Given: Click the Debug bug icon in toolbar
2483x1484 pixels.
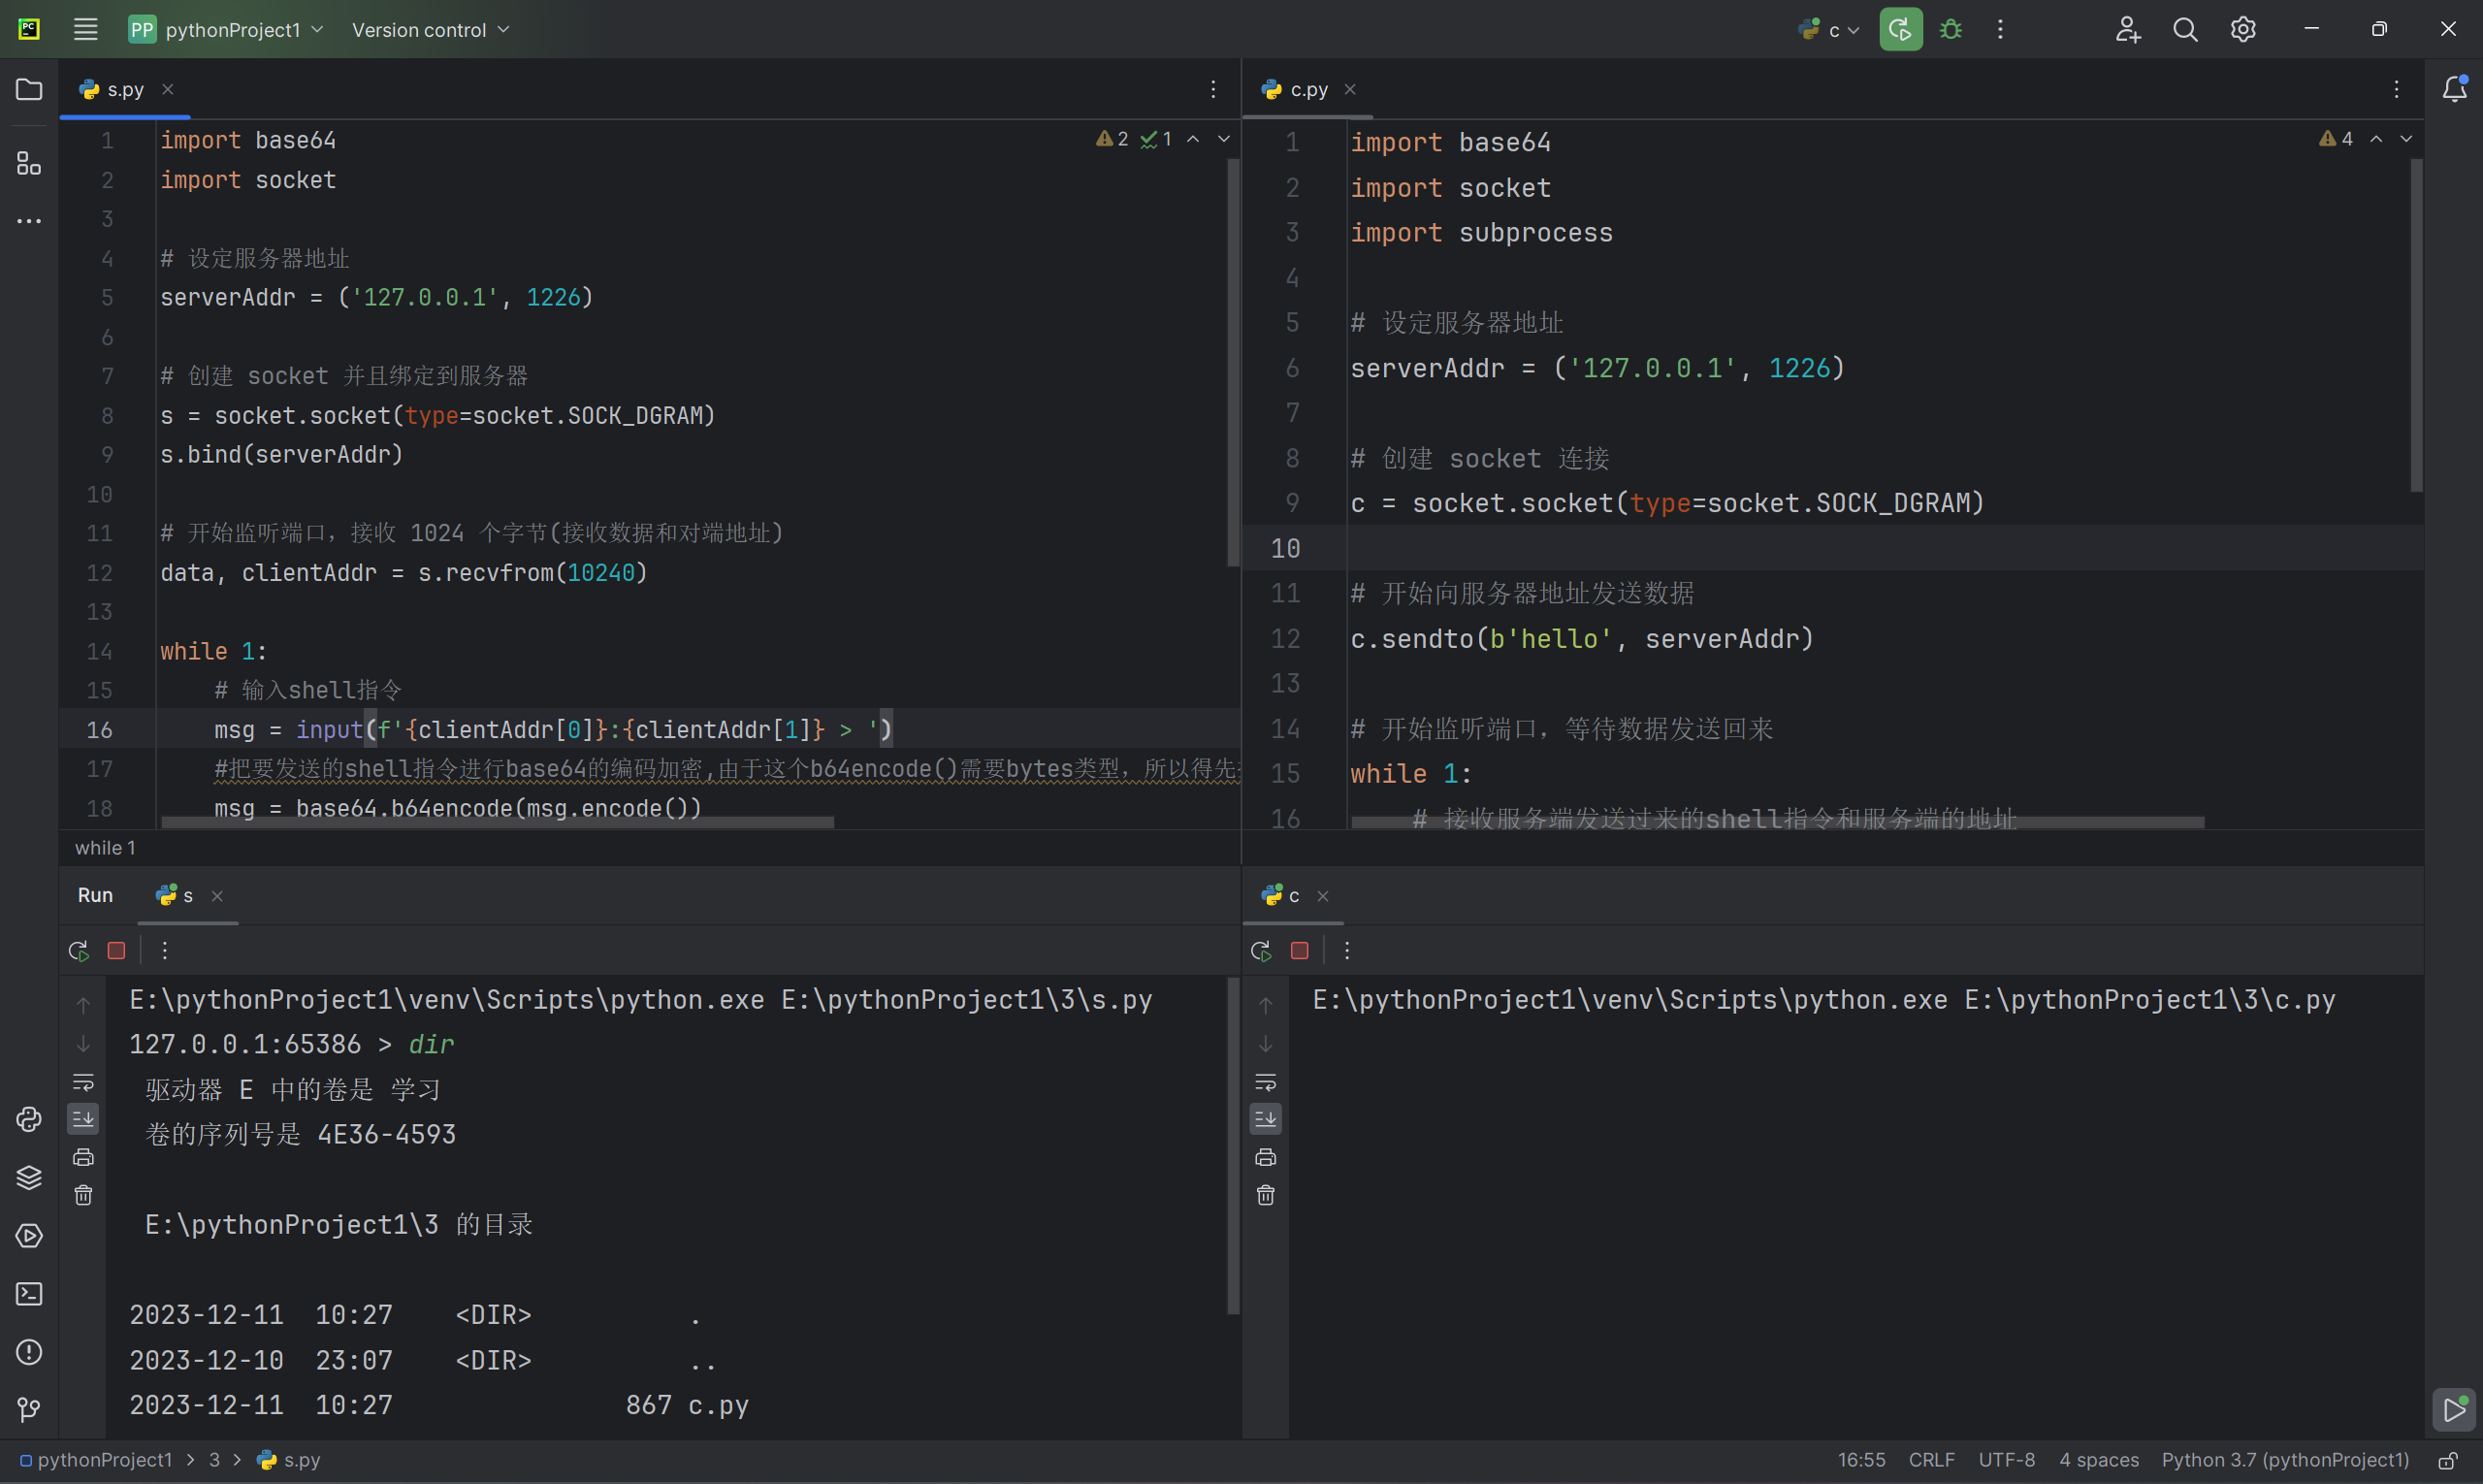Looking at the screenshot, I should pos(1950,30).
